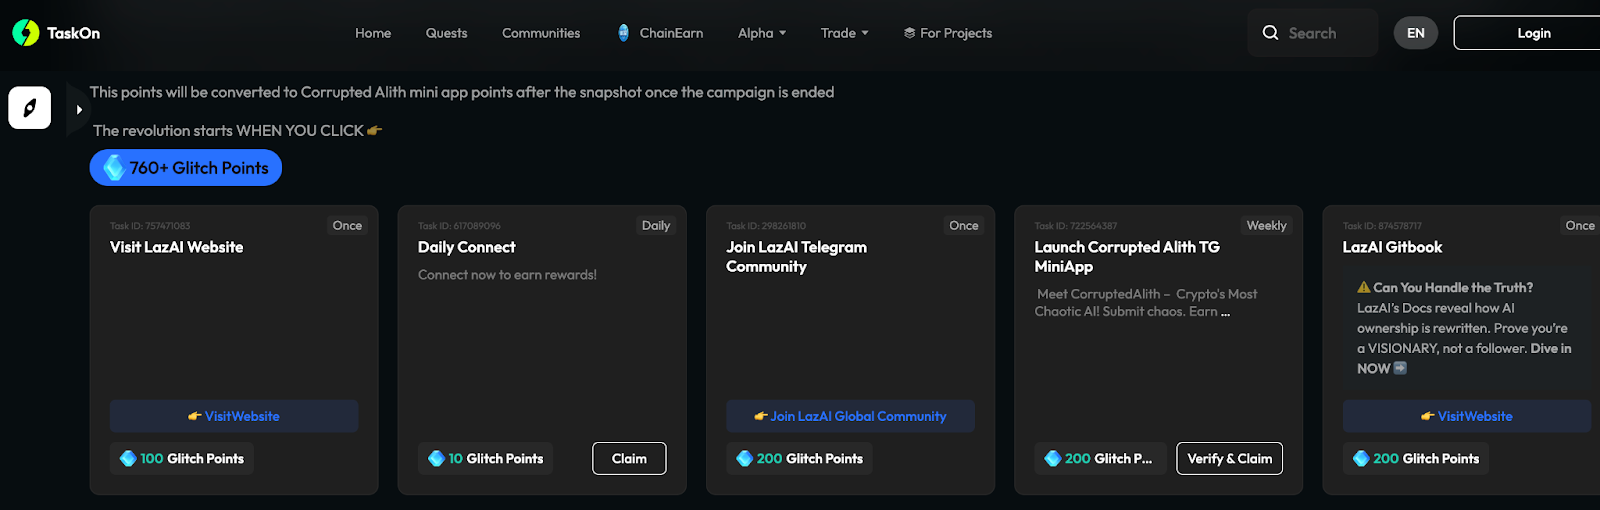Screen dimensions: 1600x510
Task: Open the Alpha dropdown menu
Action: 762,33
